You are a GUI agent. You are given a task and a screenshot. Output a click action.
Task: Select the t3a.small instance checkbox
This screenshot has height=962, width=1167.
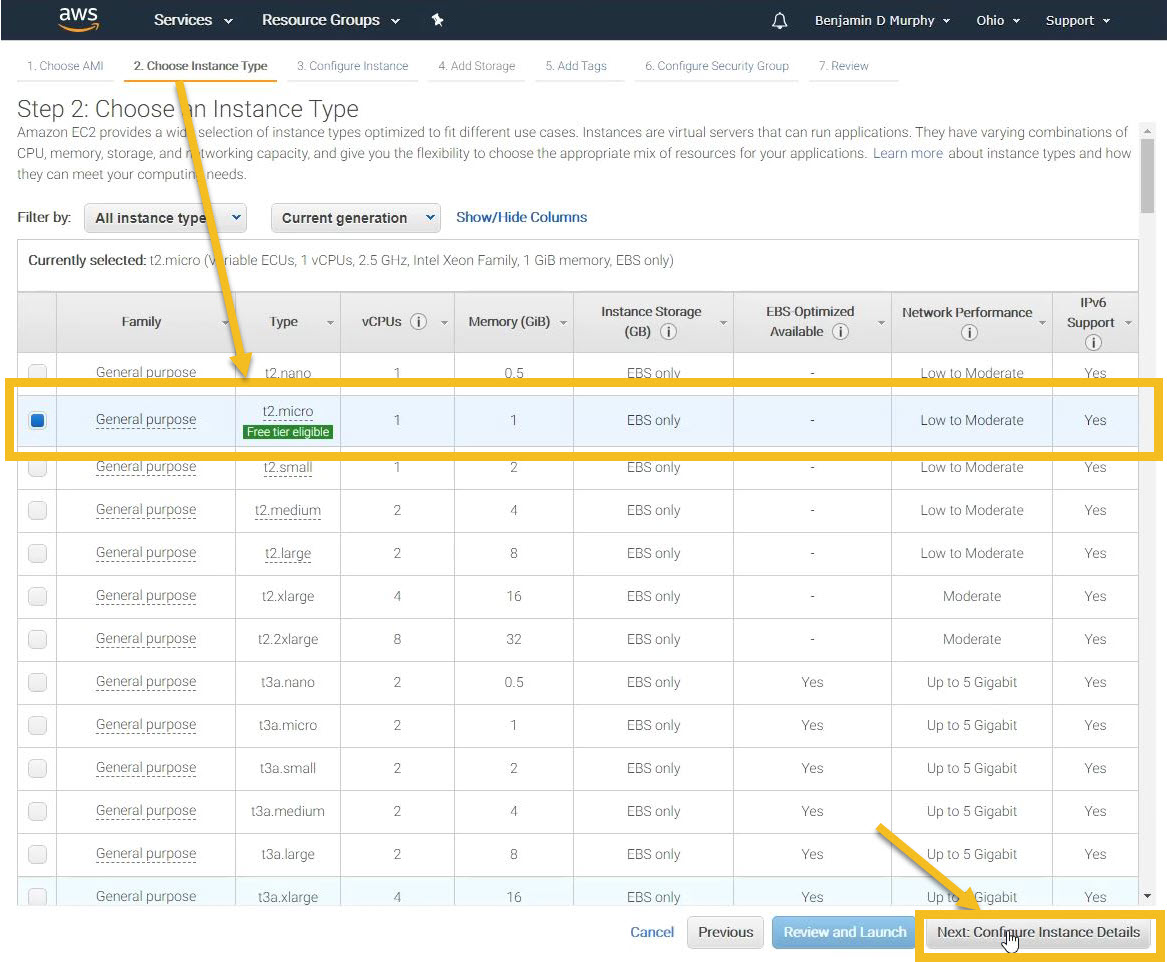point(37,769)
